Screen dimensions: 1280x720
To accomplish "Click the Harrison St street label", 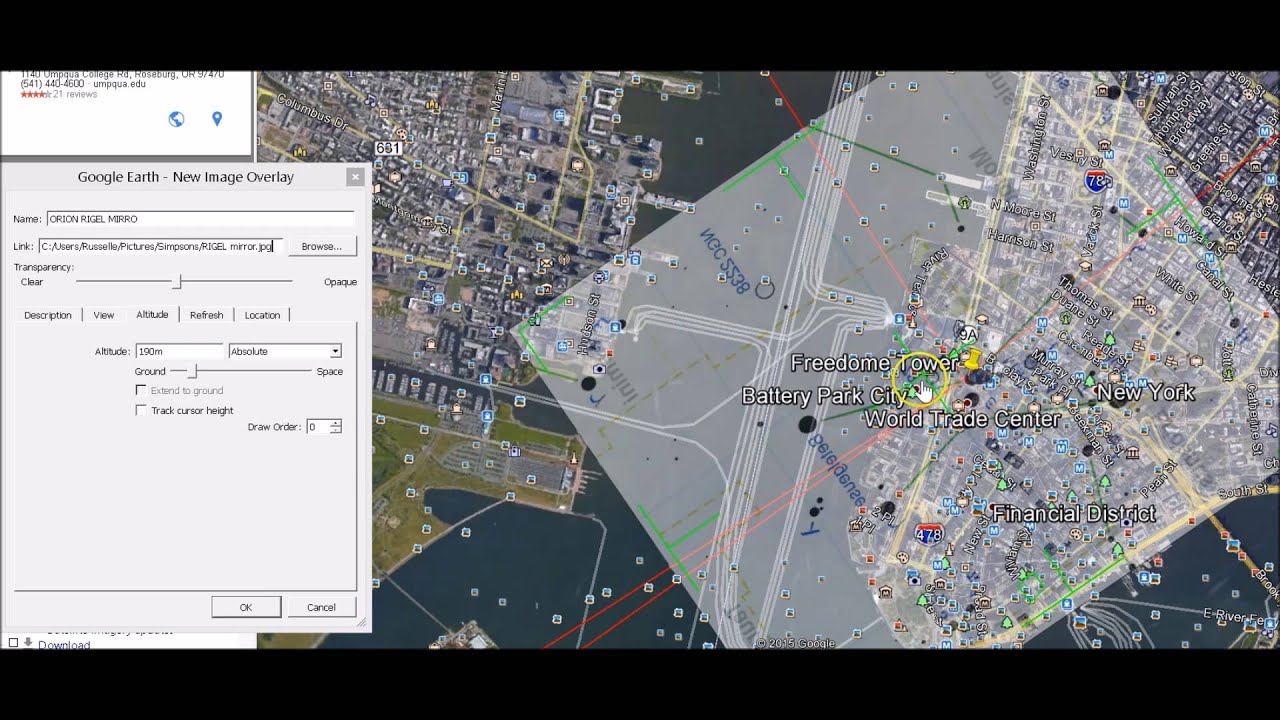I will pyautogui.click(x=1020, y=240).
